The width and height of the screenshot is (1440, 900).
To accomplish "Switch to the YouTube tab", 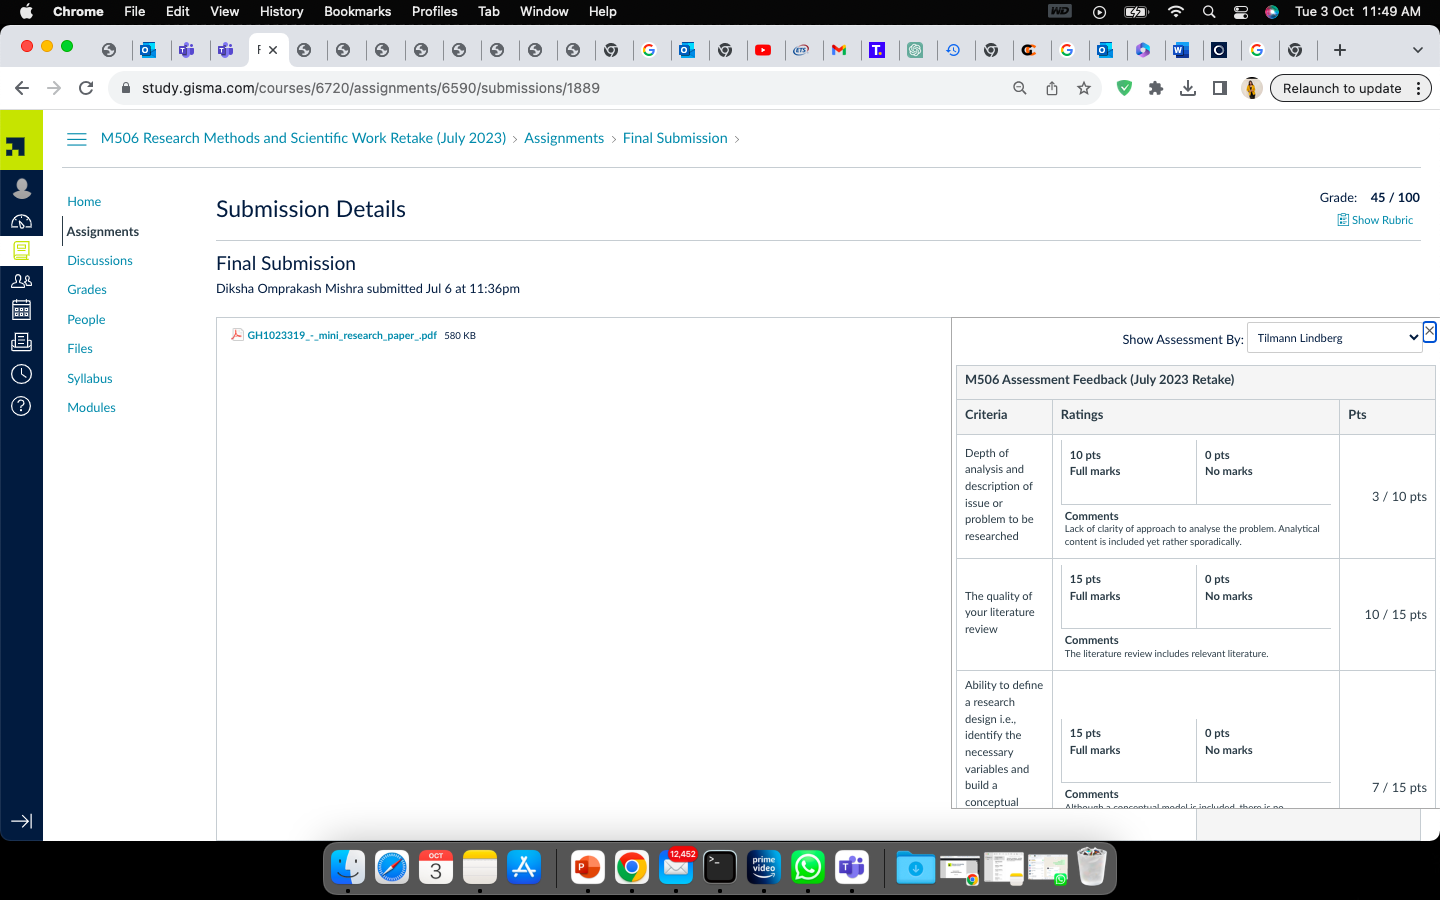I will 763,50.
